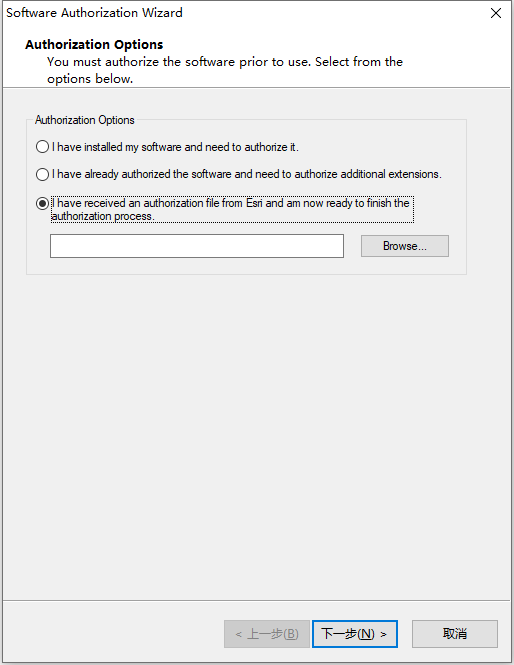This screenshot has height=665, width=514.
Task: Focus the authorization file path text box
Action: point(197,246)
